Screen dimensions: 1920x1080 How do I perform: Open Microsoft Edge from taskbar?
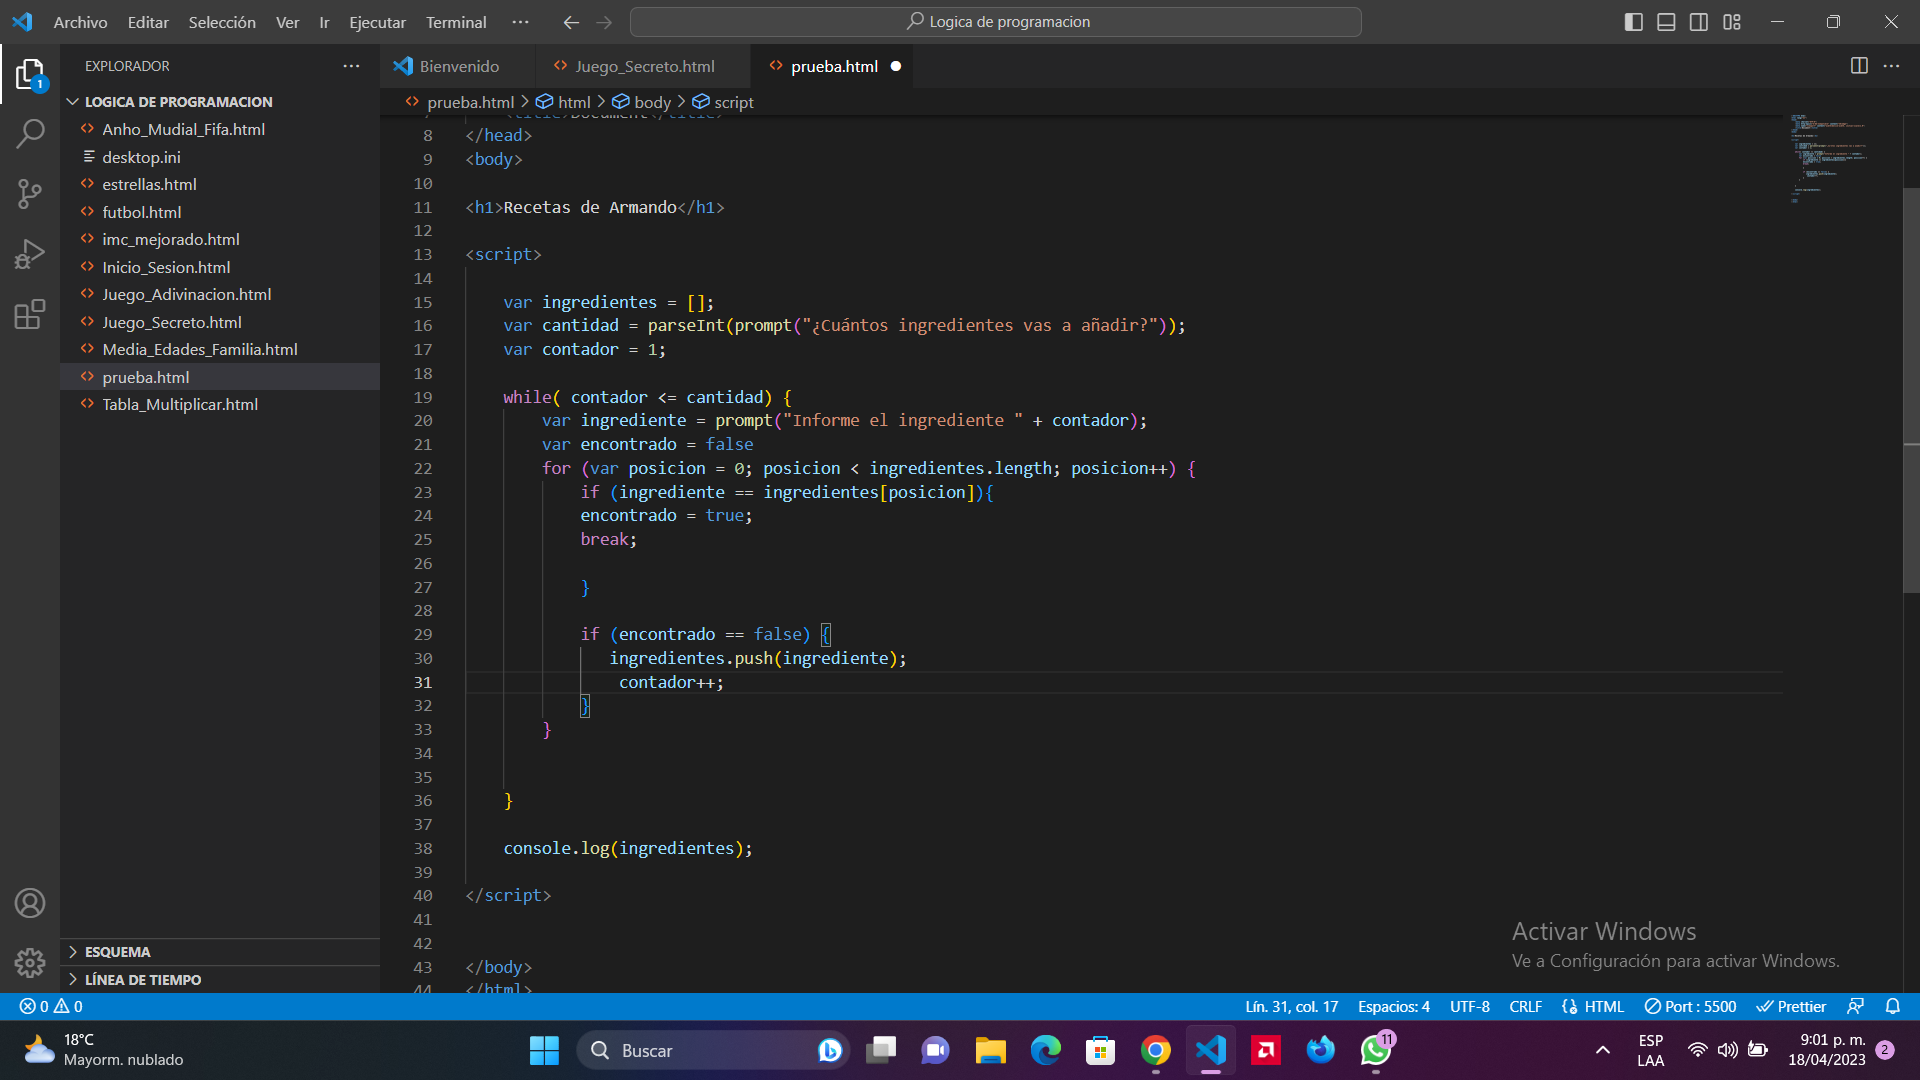click(x=1045, y=1050)
